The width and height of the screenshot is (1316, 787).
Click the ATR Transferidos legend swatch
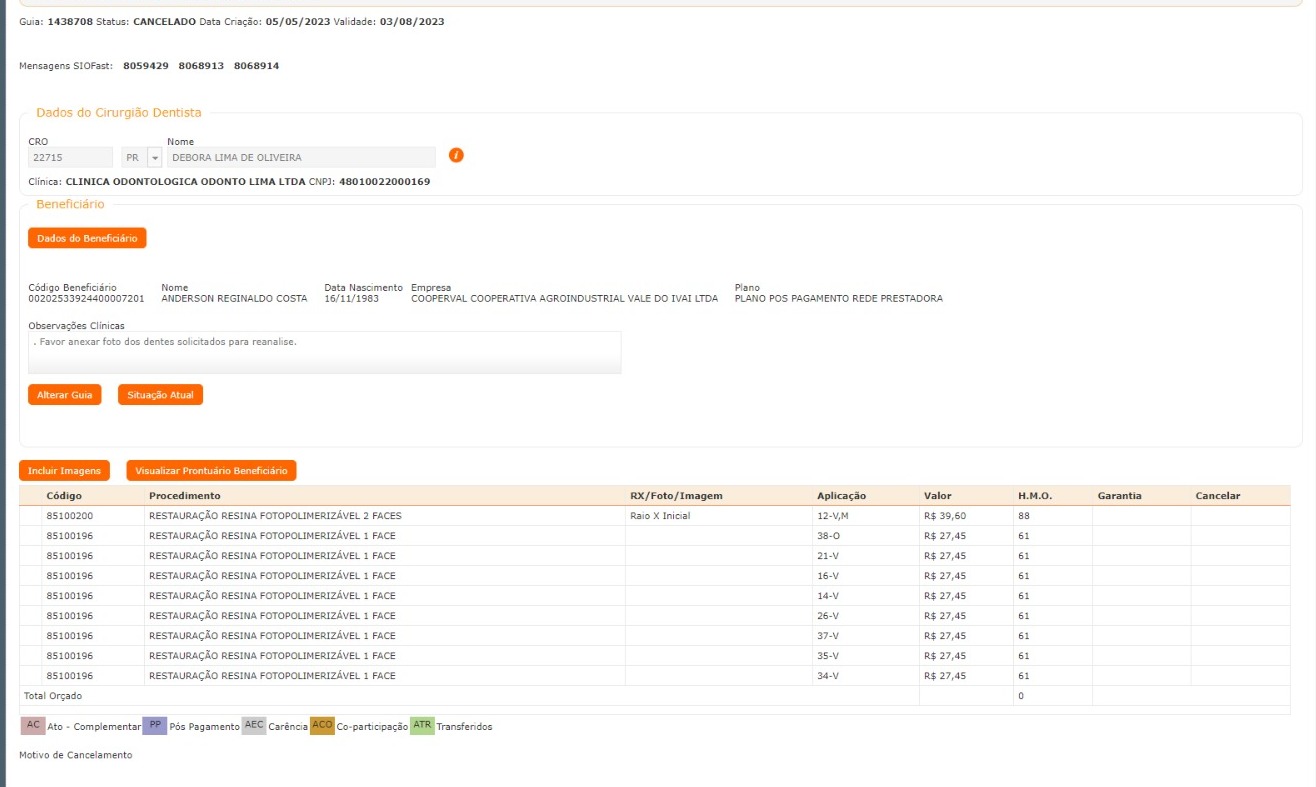[422, 725]
